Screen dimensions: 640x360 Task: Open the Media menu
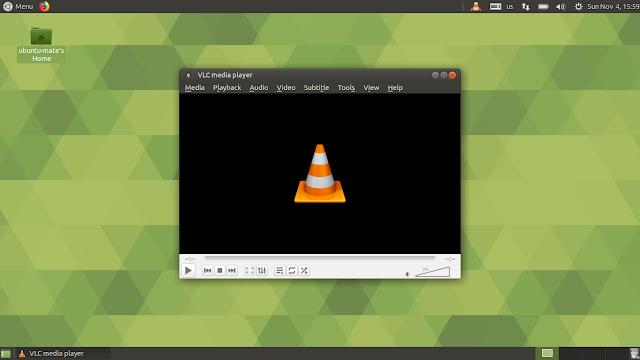click(195, 88)
